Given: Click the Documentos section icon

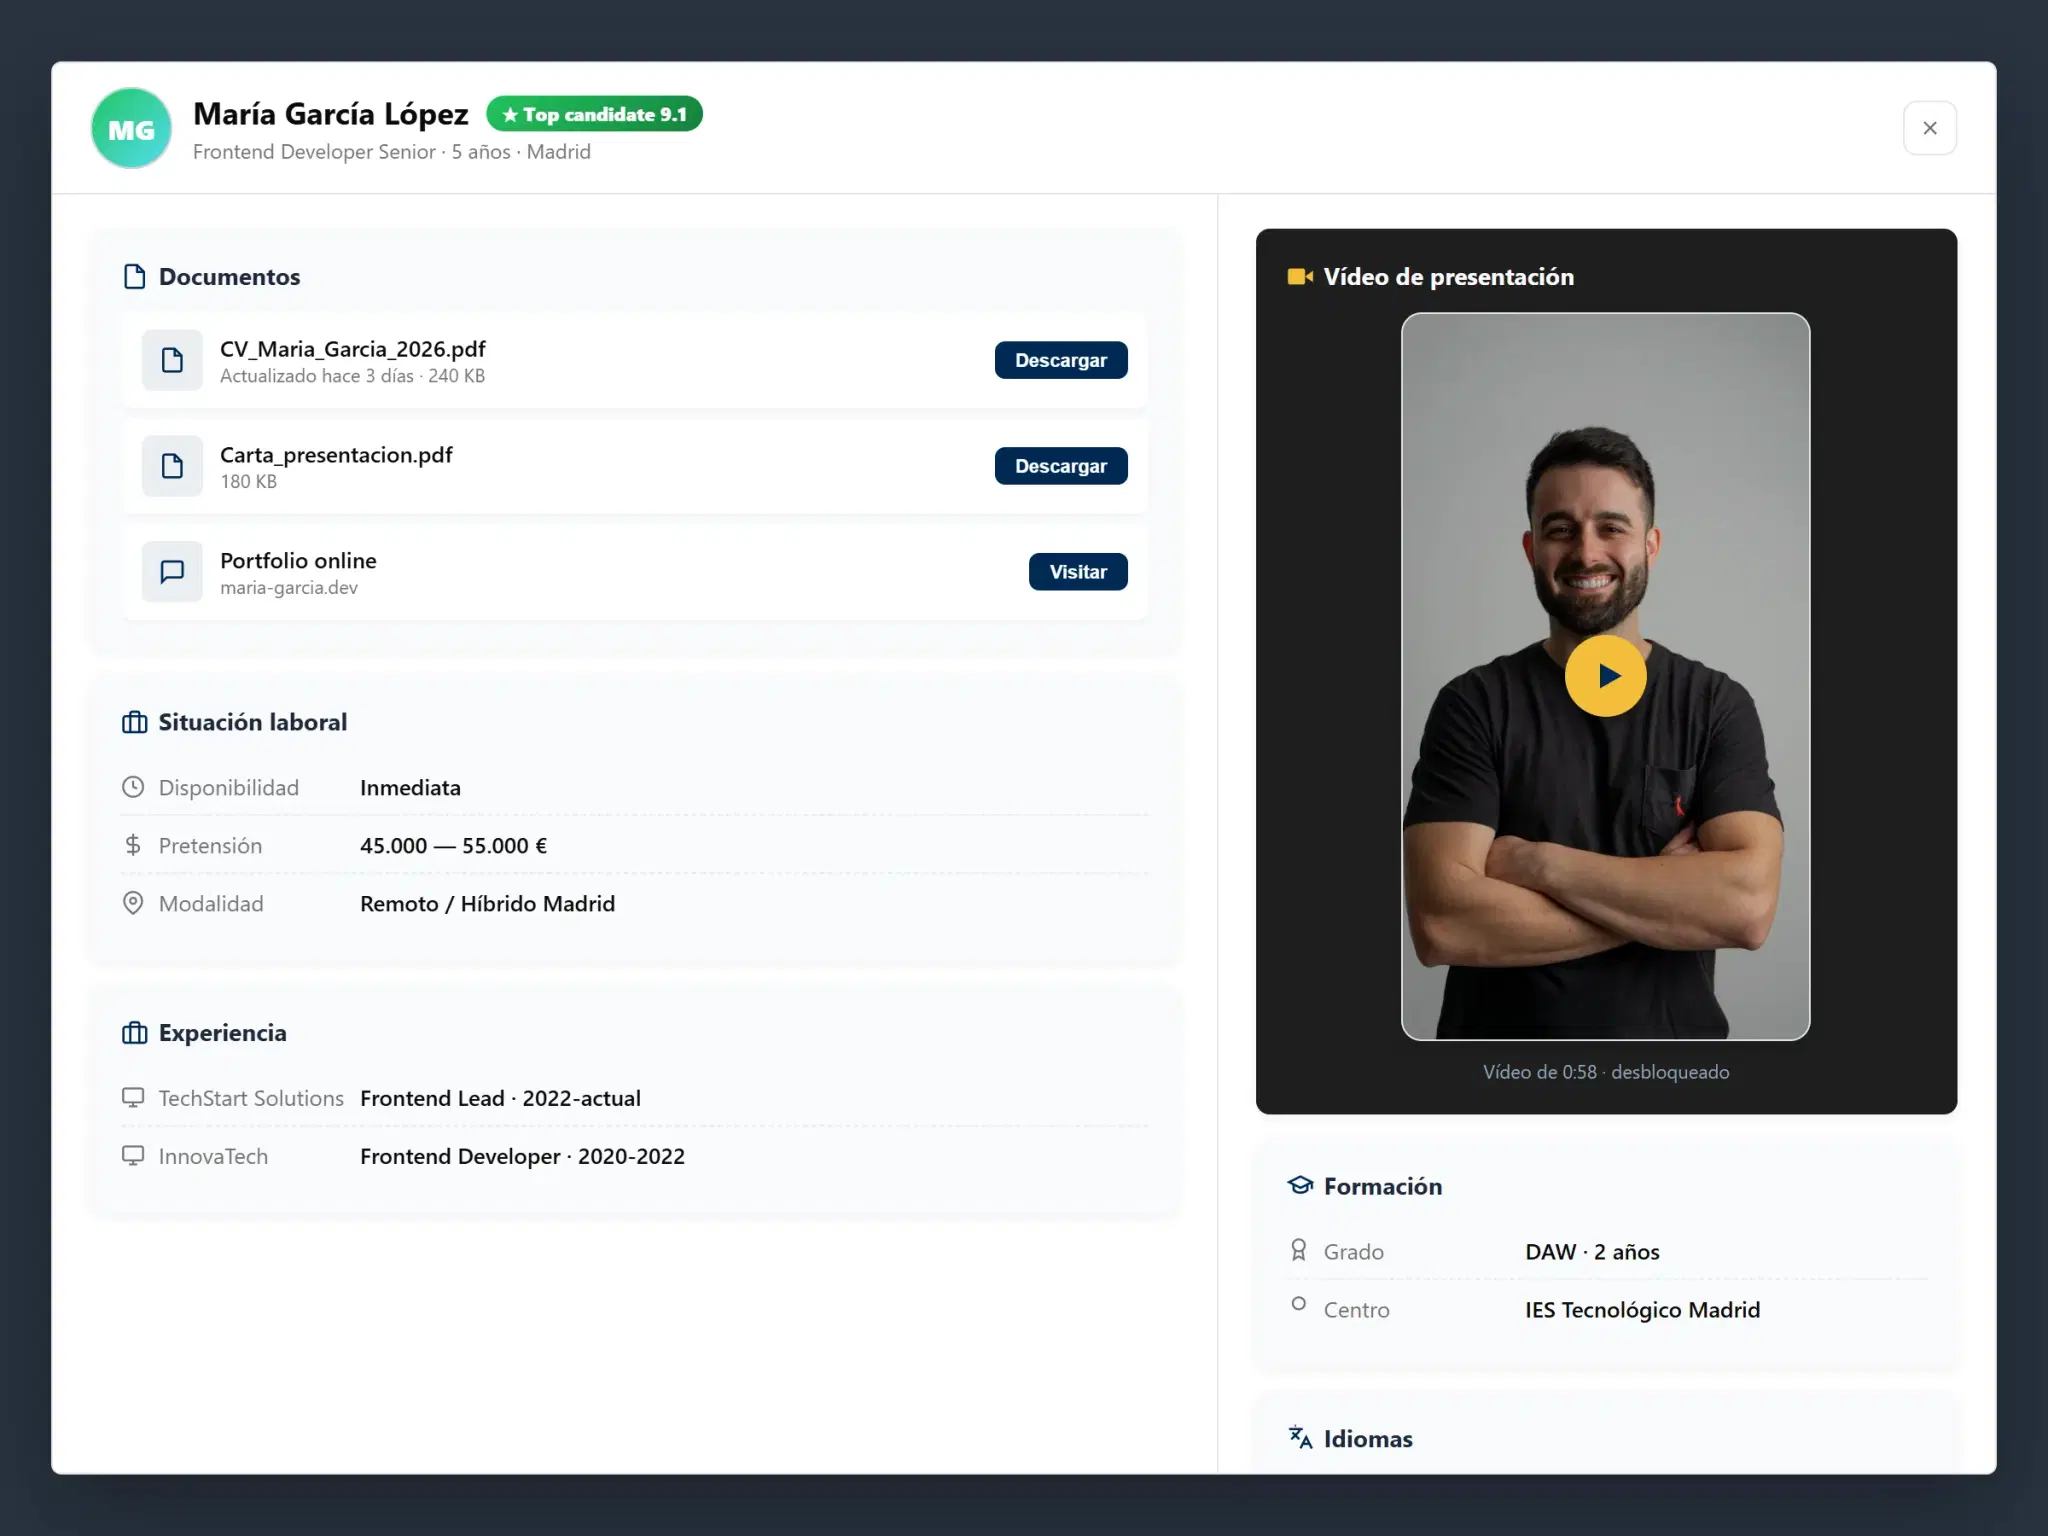Looking at the screenshot, I should (x=134, y=277).
